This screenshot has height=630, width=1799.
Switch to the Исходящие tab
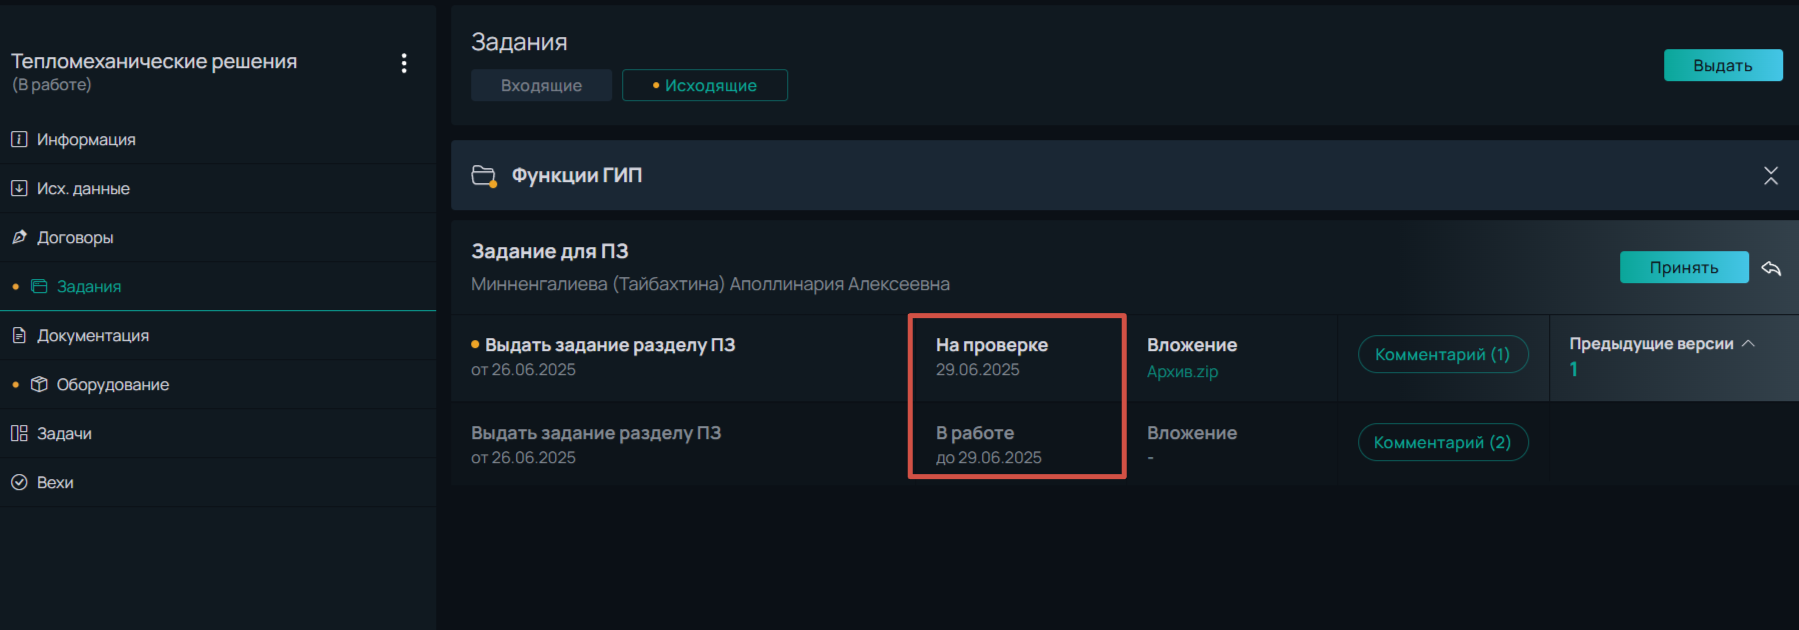[x=705, y=85]
